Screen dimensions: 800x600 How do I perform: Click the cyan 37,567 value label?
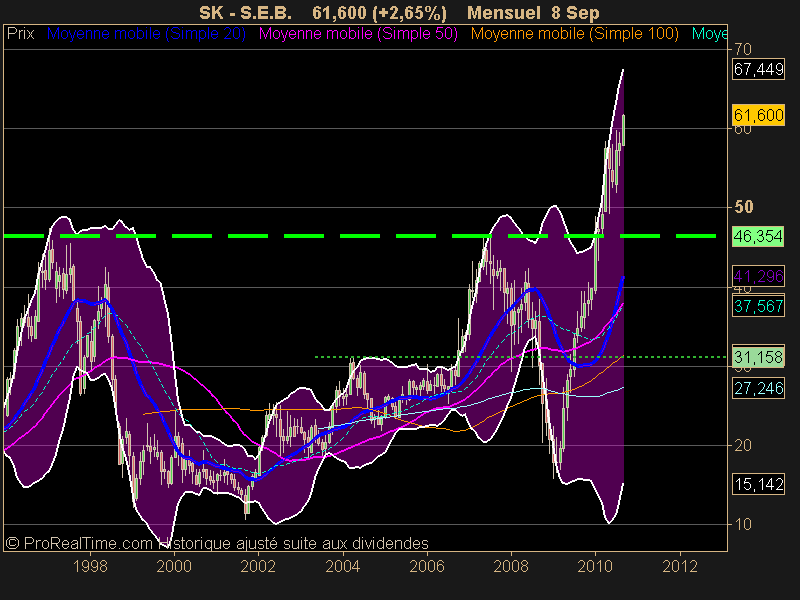(x=758, y=306)
